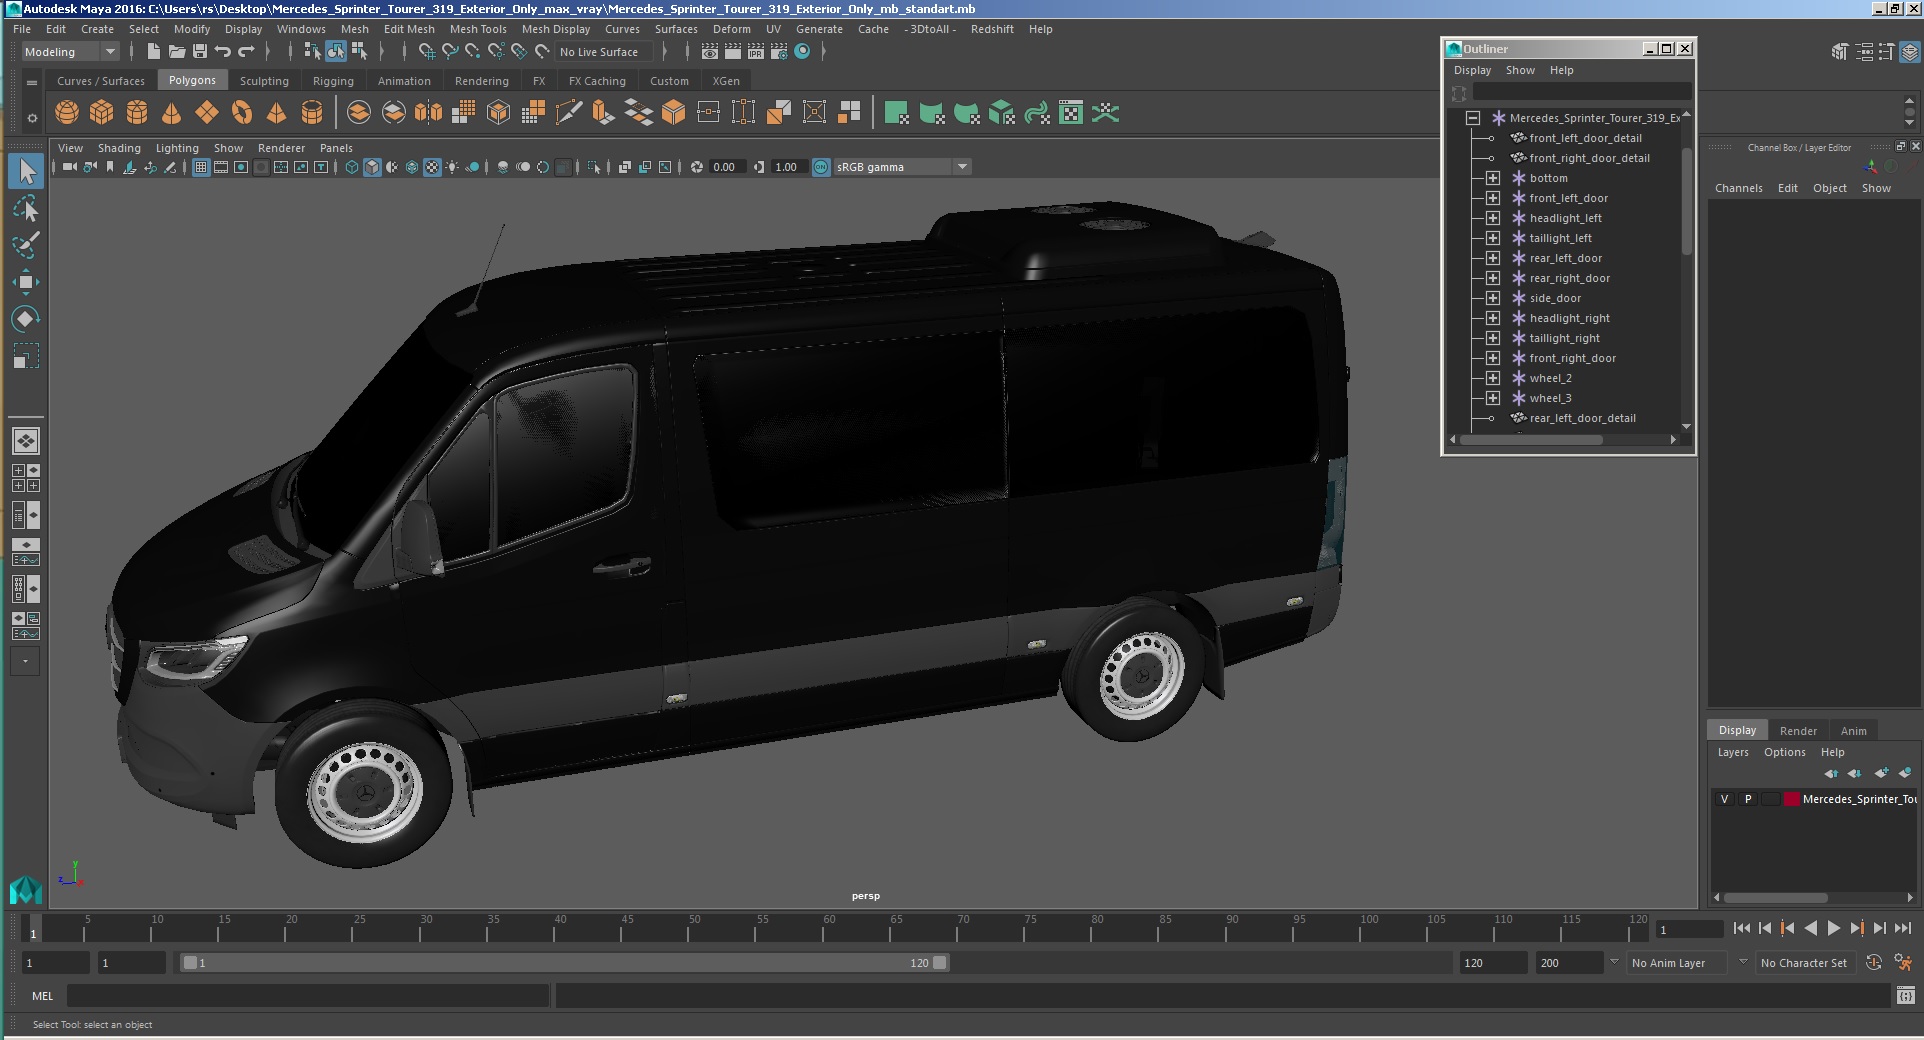Click the IPR render icon
1924x1040 pixels.
point(756,52)
